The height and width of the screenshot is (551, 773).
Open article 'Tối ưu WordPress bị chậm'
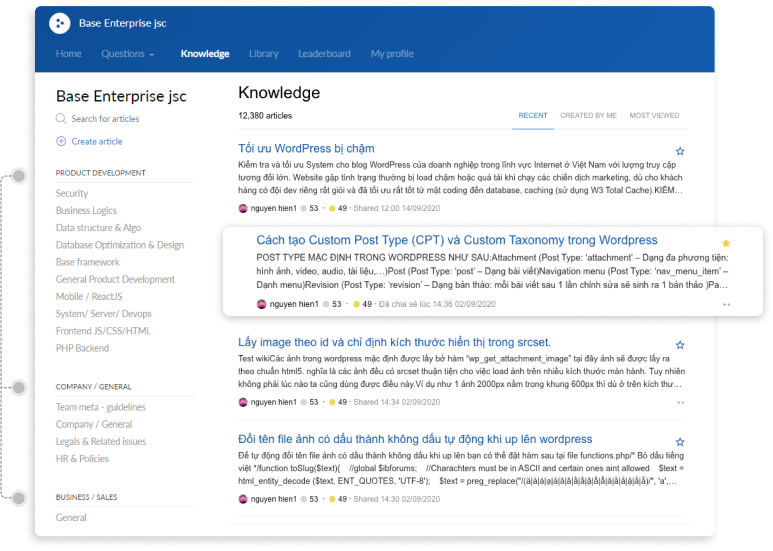306,148
